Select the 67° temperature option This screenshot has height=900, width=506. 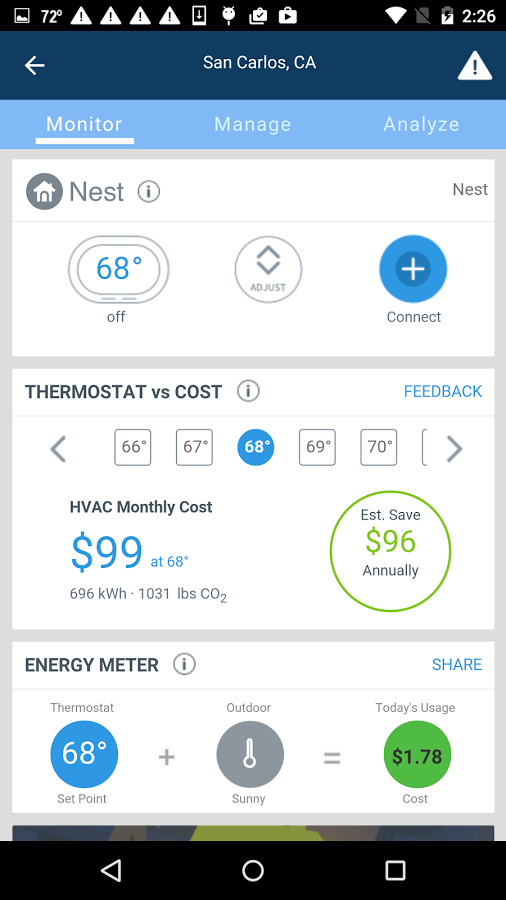[x=194, y=447]
